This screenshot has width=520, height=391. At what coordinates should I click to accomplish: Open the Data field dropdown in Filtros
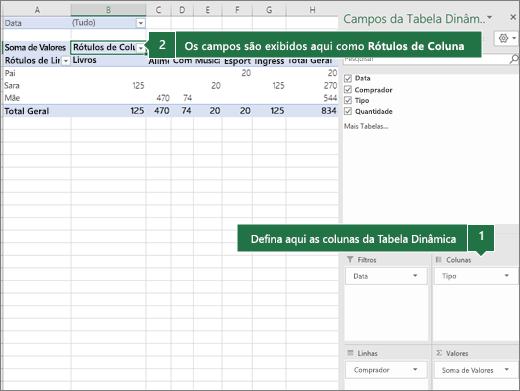pyautogui.click(x=415, y=275)
